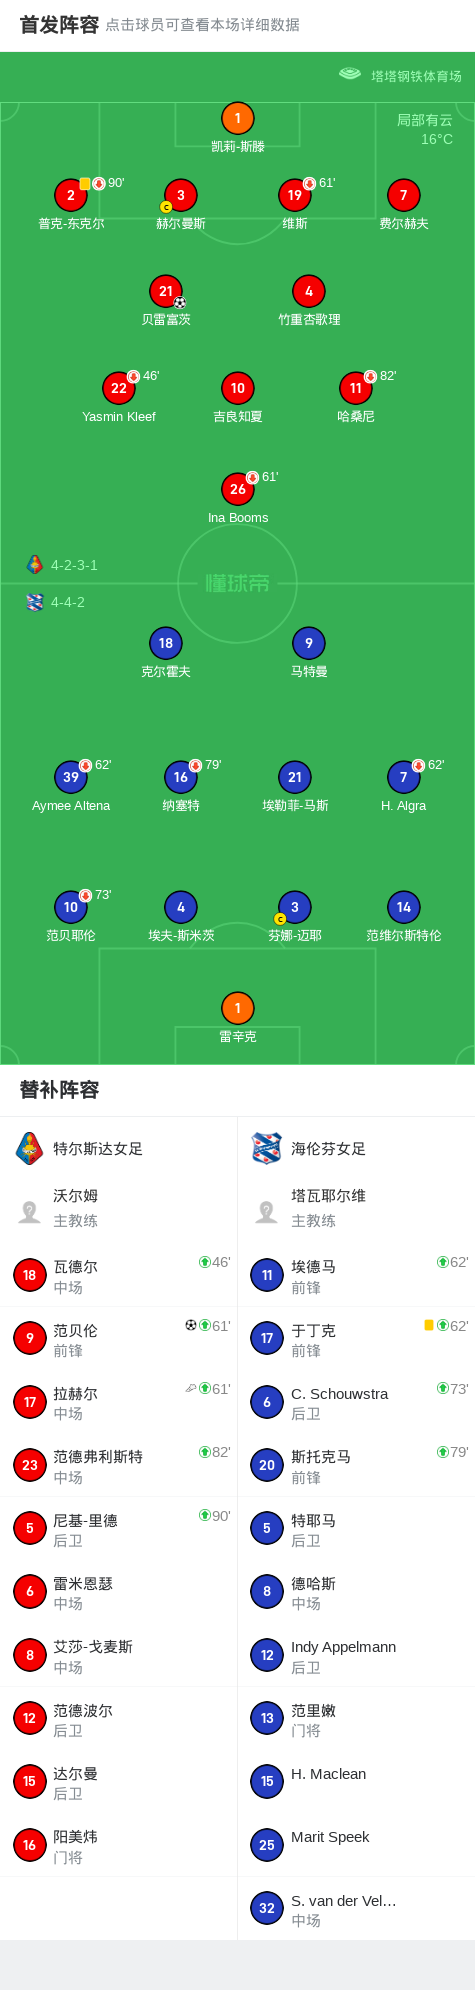Click the 4-2-3-1 formation label
This screenshot has height=1990, width=475.
75,565
